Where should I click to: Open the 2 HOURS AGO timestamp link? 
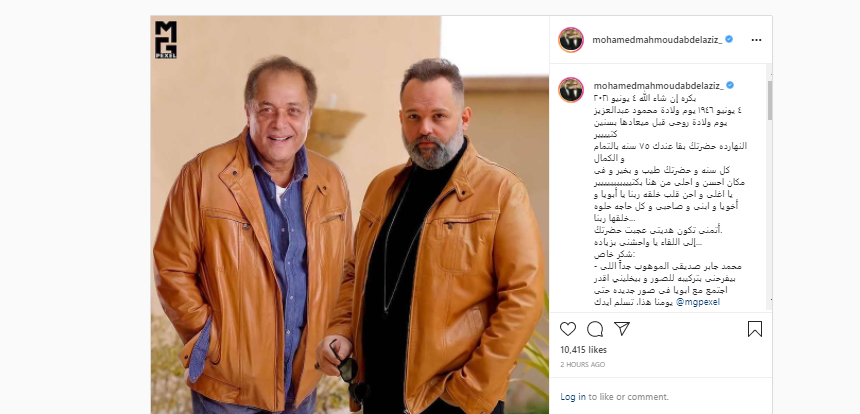tap(582, 365)
